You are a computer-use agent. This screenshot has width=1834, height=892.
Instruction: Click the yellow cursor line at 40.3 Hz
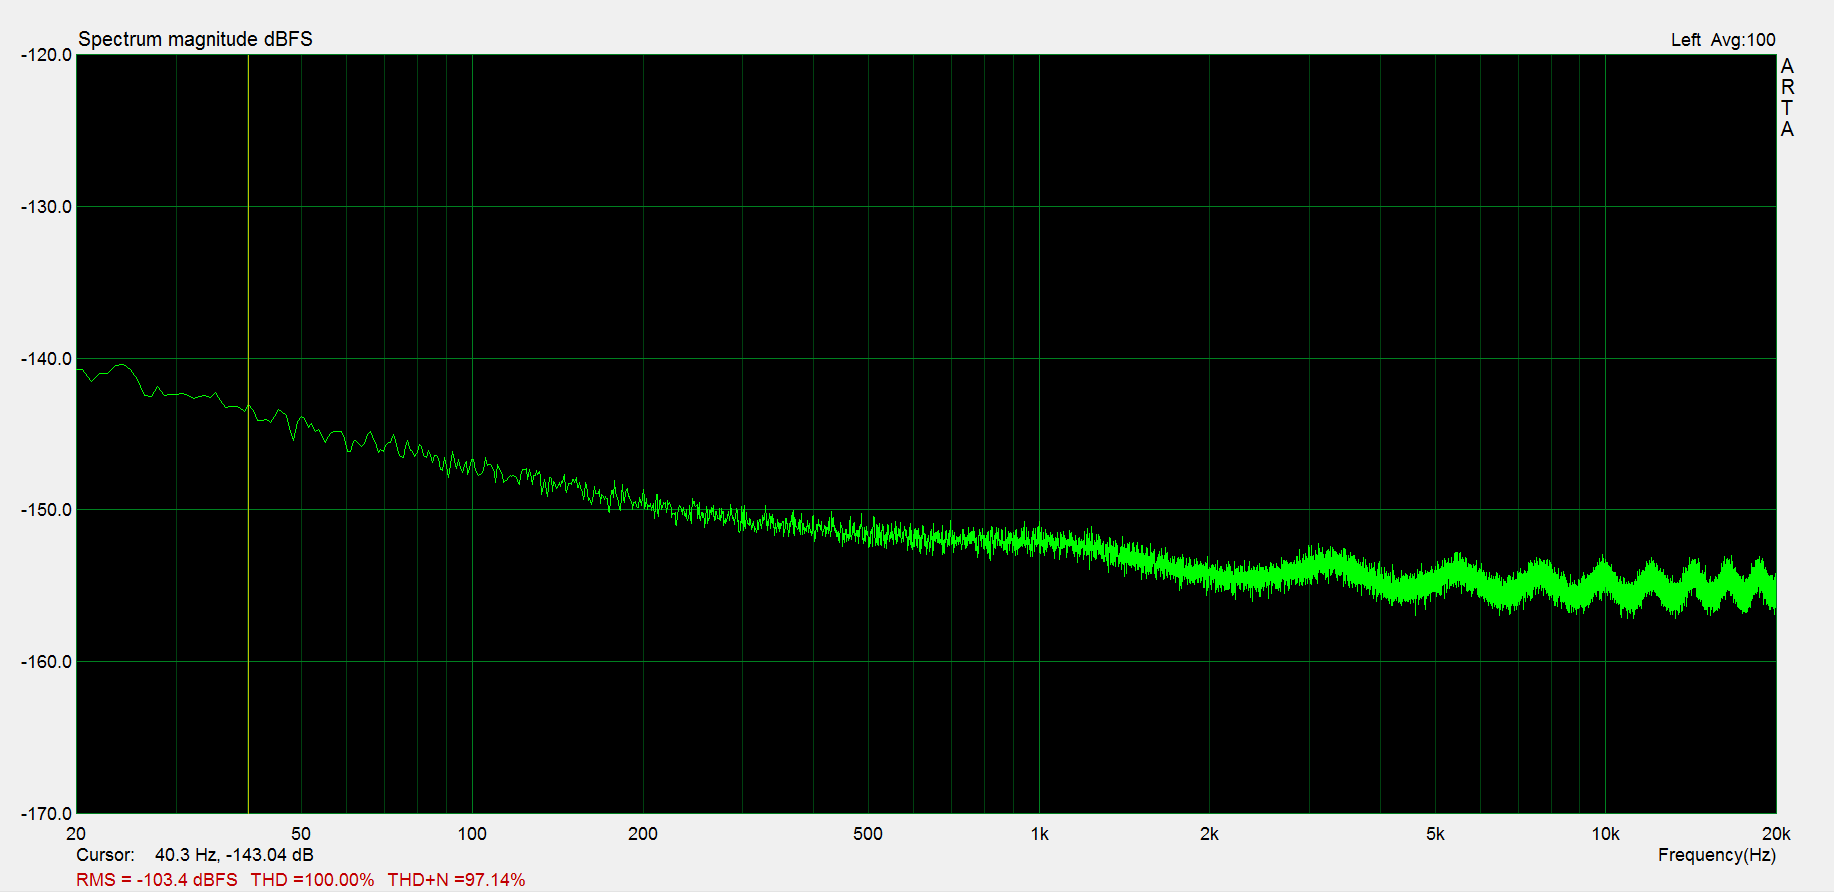tap(248, 433)
